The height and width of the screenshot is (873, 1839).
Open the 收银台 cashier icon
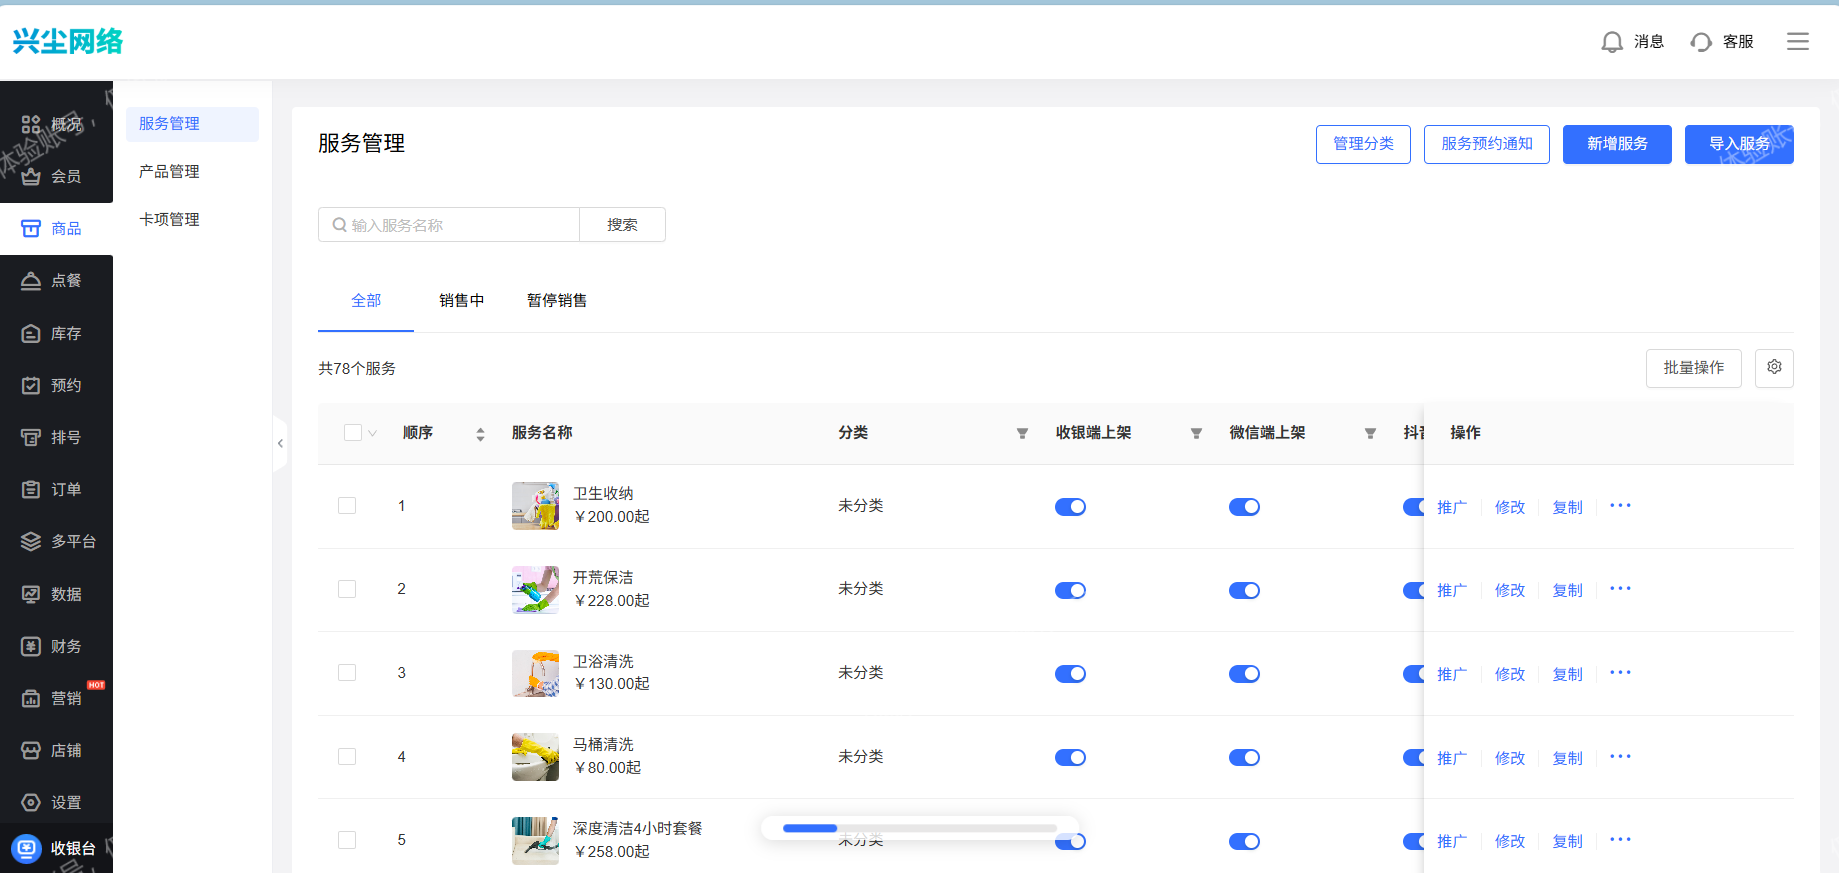point(26,848)
